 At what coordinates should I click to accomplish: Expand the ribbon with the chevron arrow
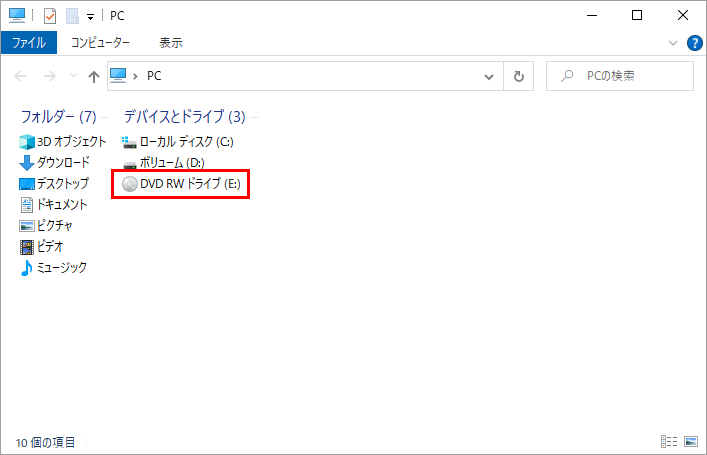(x=673, y=43)
